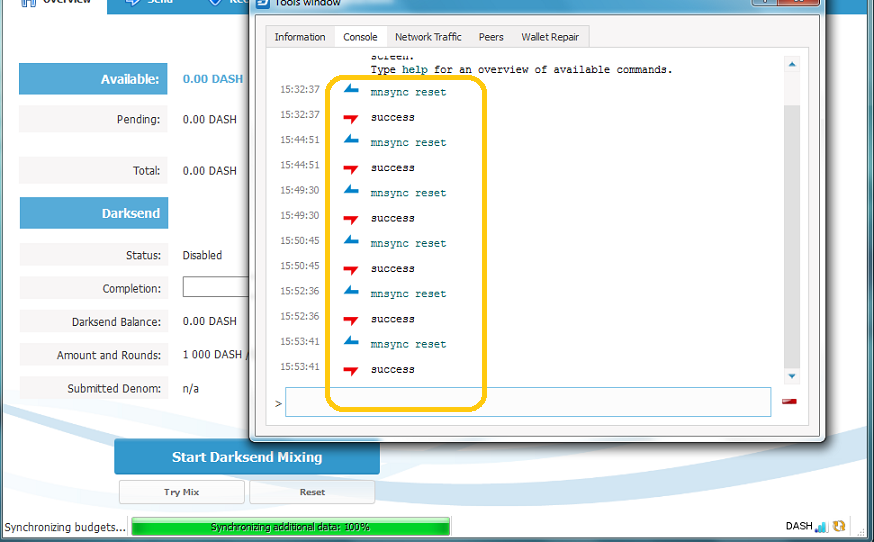The image size is (874, 542).
Task: Focus the console command input field
Action: [528, 402]
